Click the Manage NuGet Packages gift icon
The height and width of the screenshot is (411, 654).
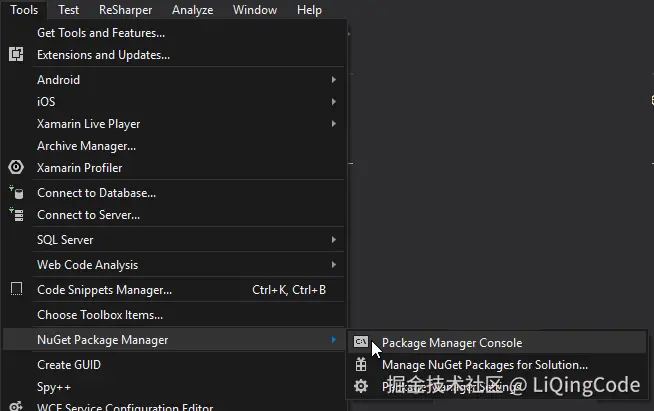(x=361, y=364)
